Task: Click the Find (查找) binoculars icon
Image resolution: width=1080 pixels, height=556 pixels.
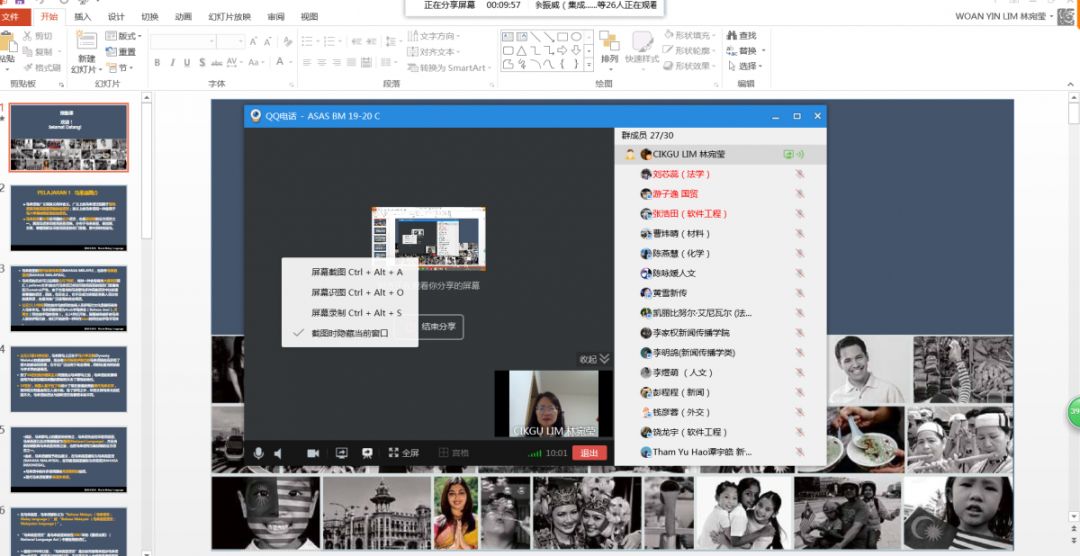Action: [x=733, y=36]
